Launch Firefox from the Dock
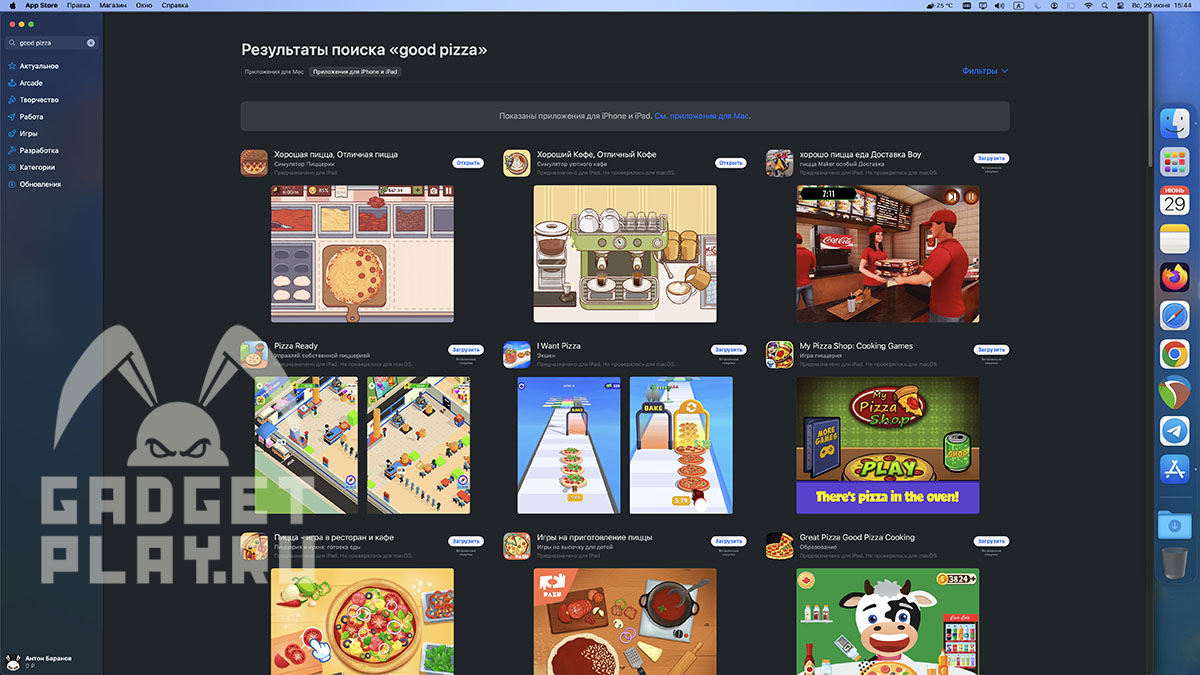The image size is (1200, 675). (1174, 277)
